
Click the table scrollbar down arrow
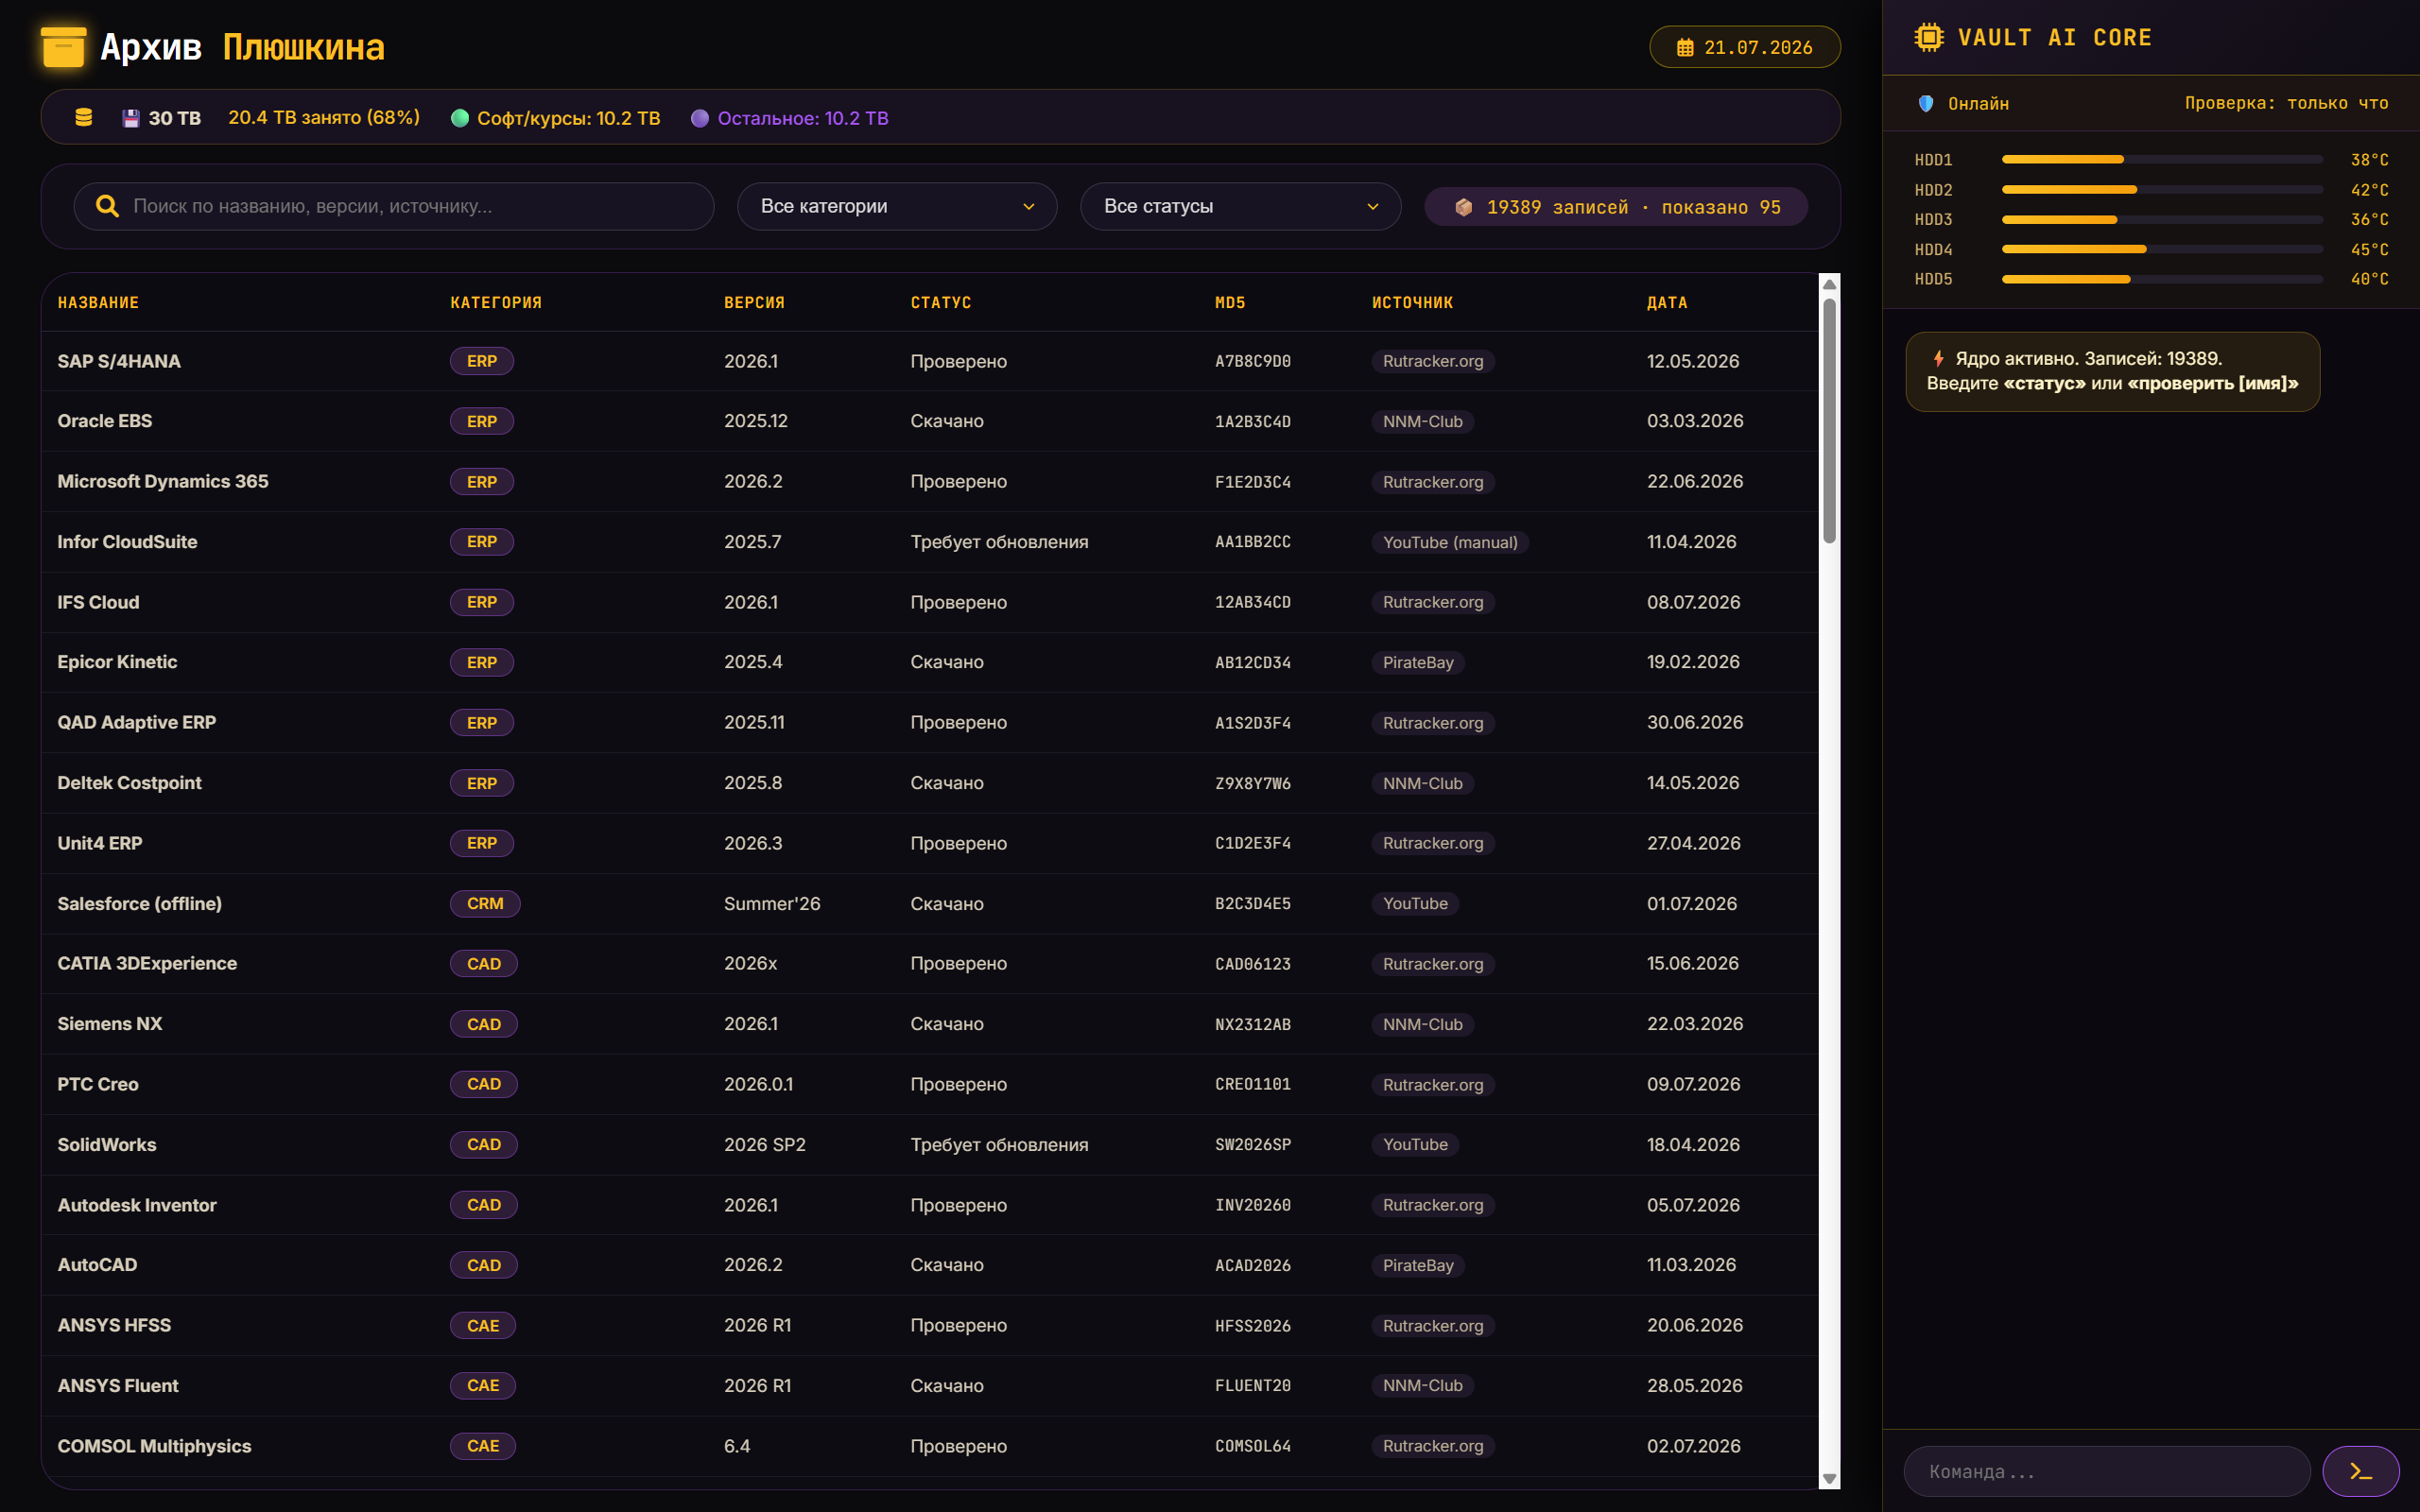coord(1829,1478)
